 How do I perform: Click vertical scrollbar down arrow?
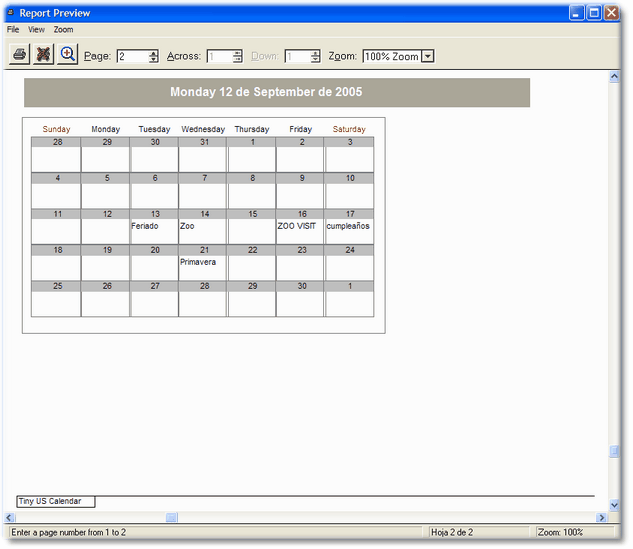[x=614, y=505]
